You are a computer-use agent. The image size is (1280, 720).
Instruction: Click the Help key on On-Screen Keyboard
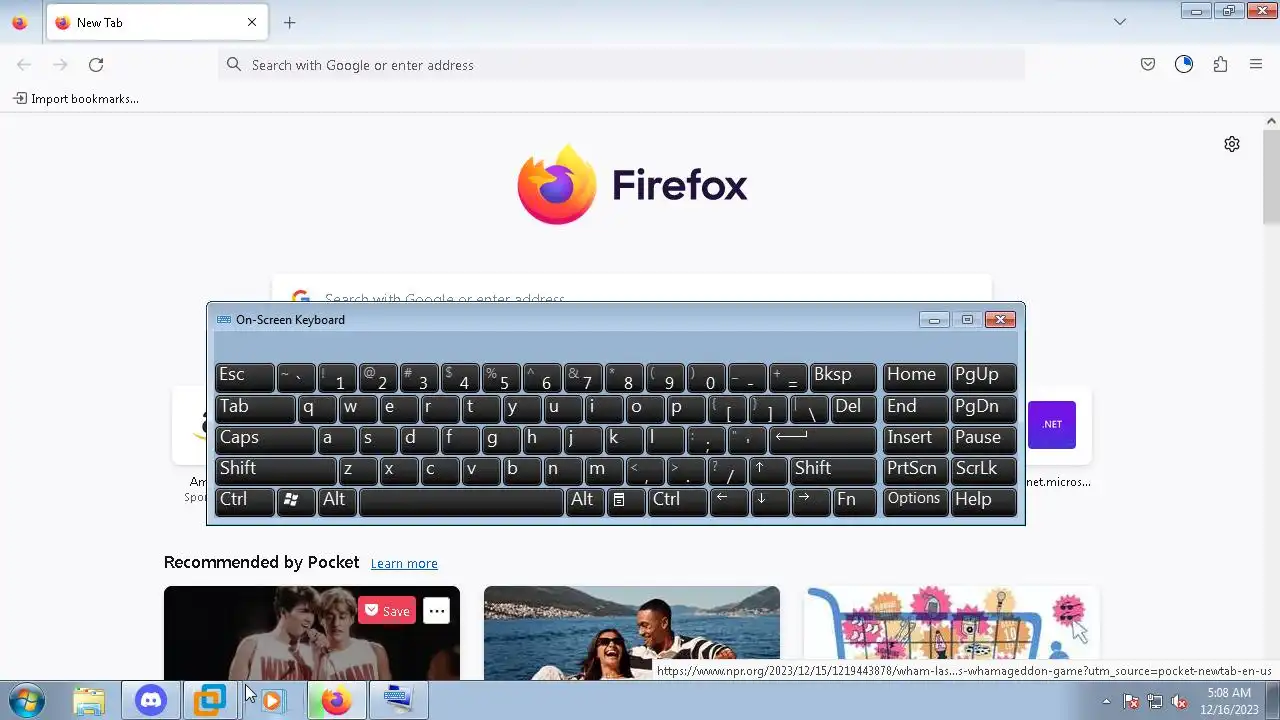(983, 501)
